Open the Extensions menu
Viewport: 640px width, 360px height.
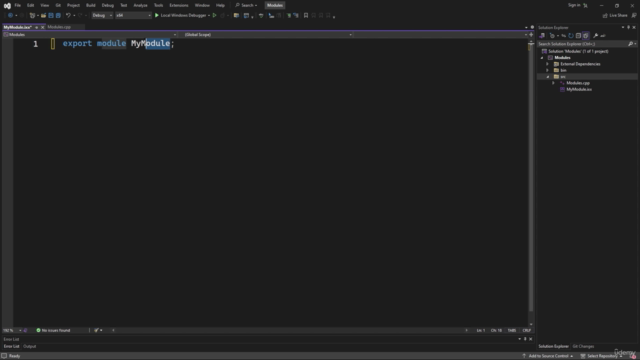pyautogui.click(x=179, y=5)
